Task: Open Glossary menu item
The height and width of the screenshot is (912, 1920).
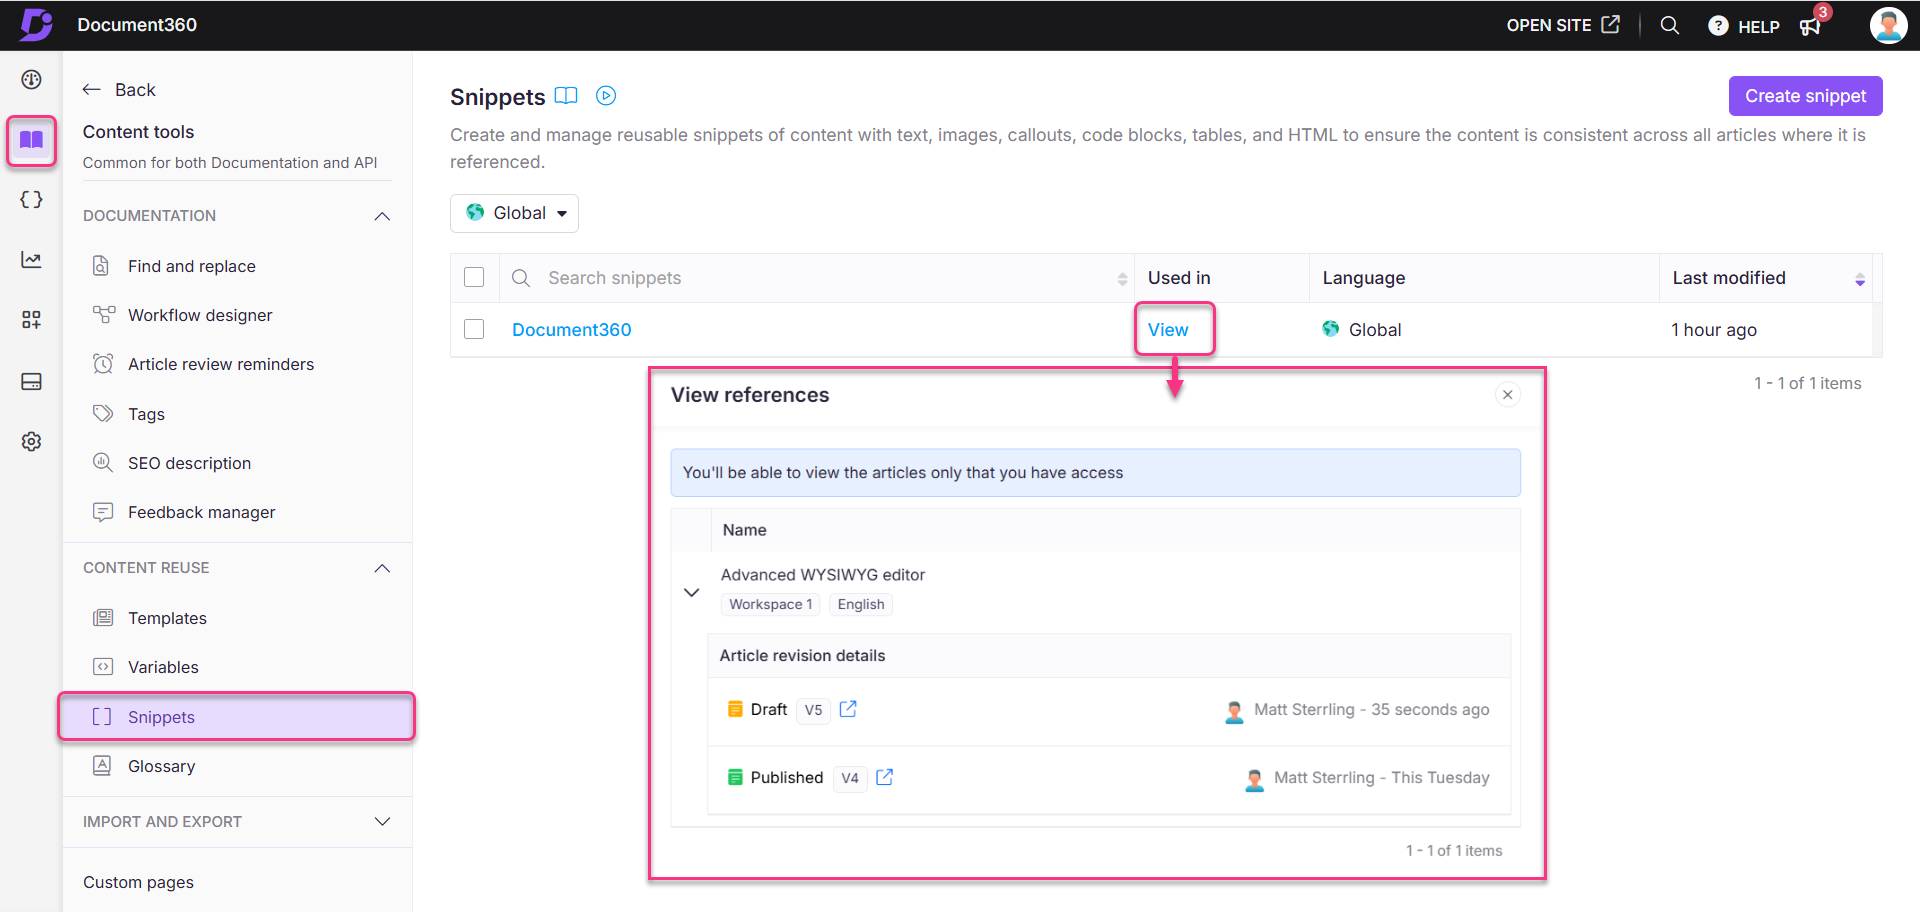Action: point(161,766)
